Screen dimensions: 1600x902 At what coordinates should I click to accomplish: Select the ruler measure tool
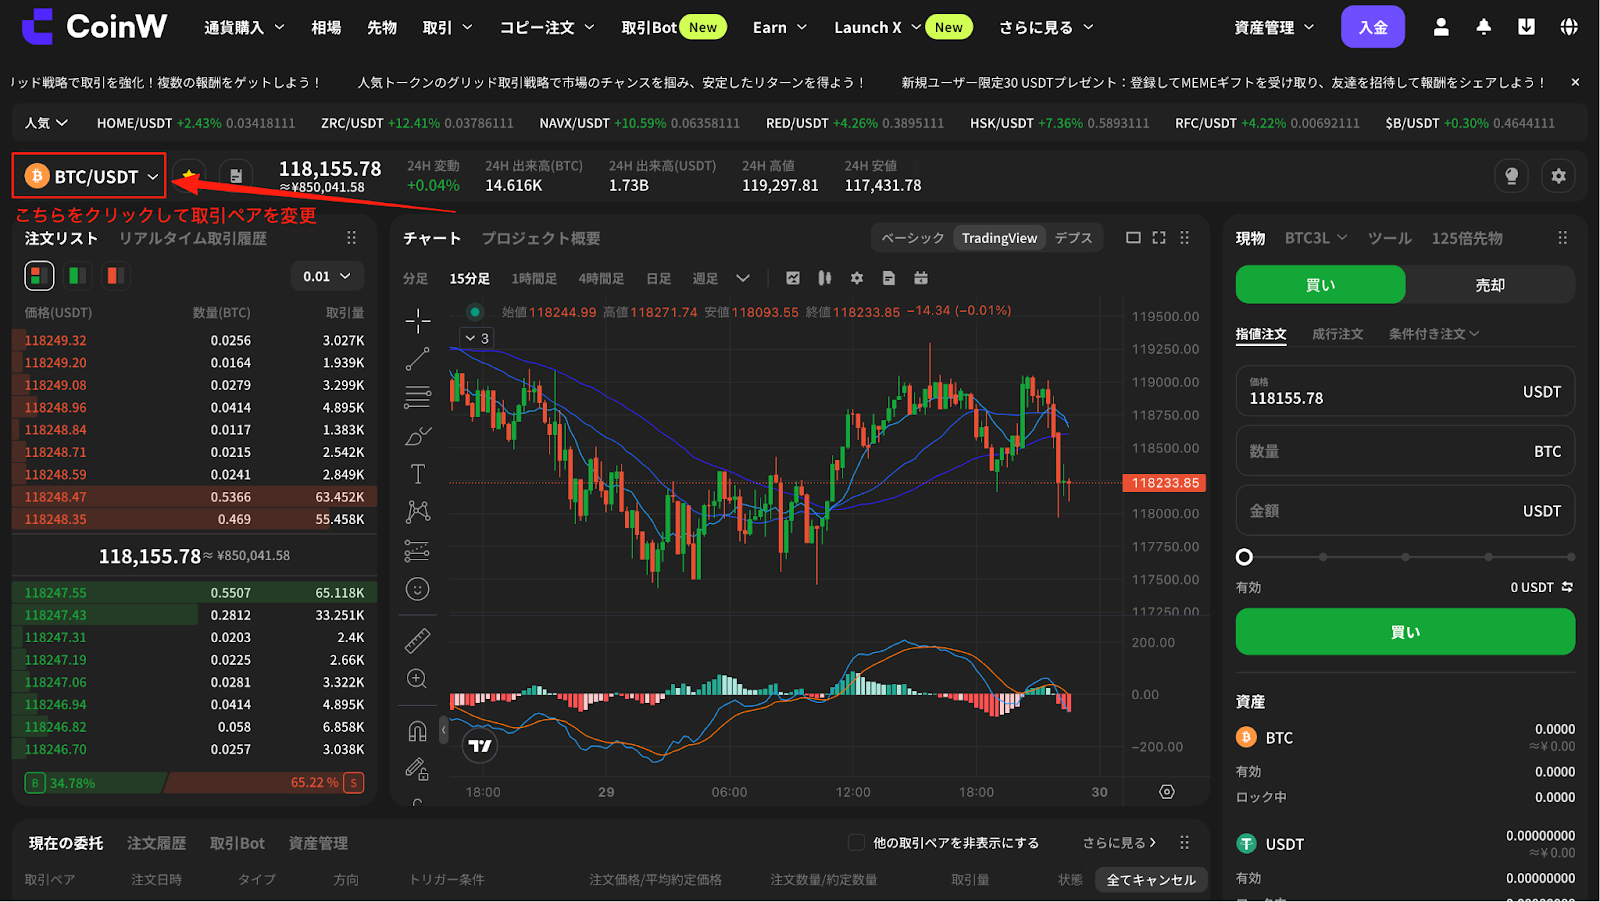tap(418, 640)
